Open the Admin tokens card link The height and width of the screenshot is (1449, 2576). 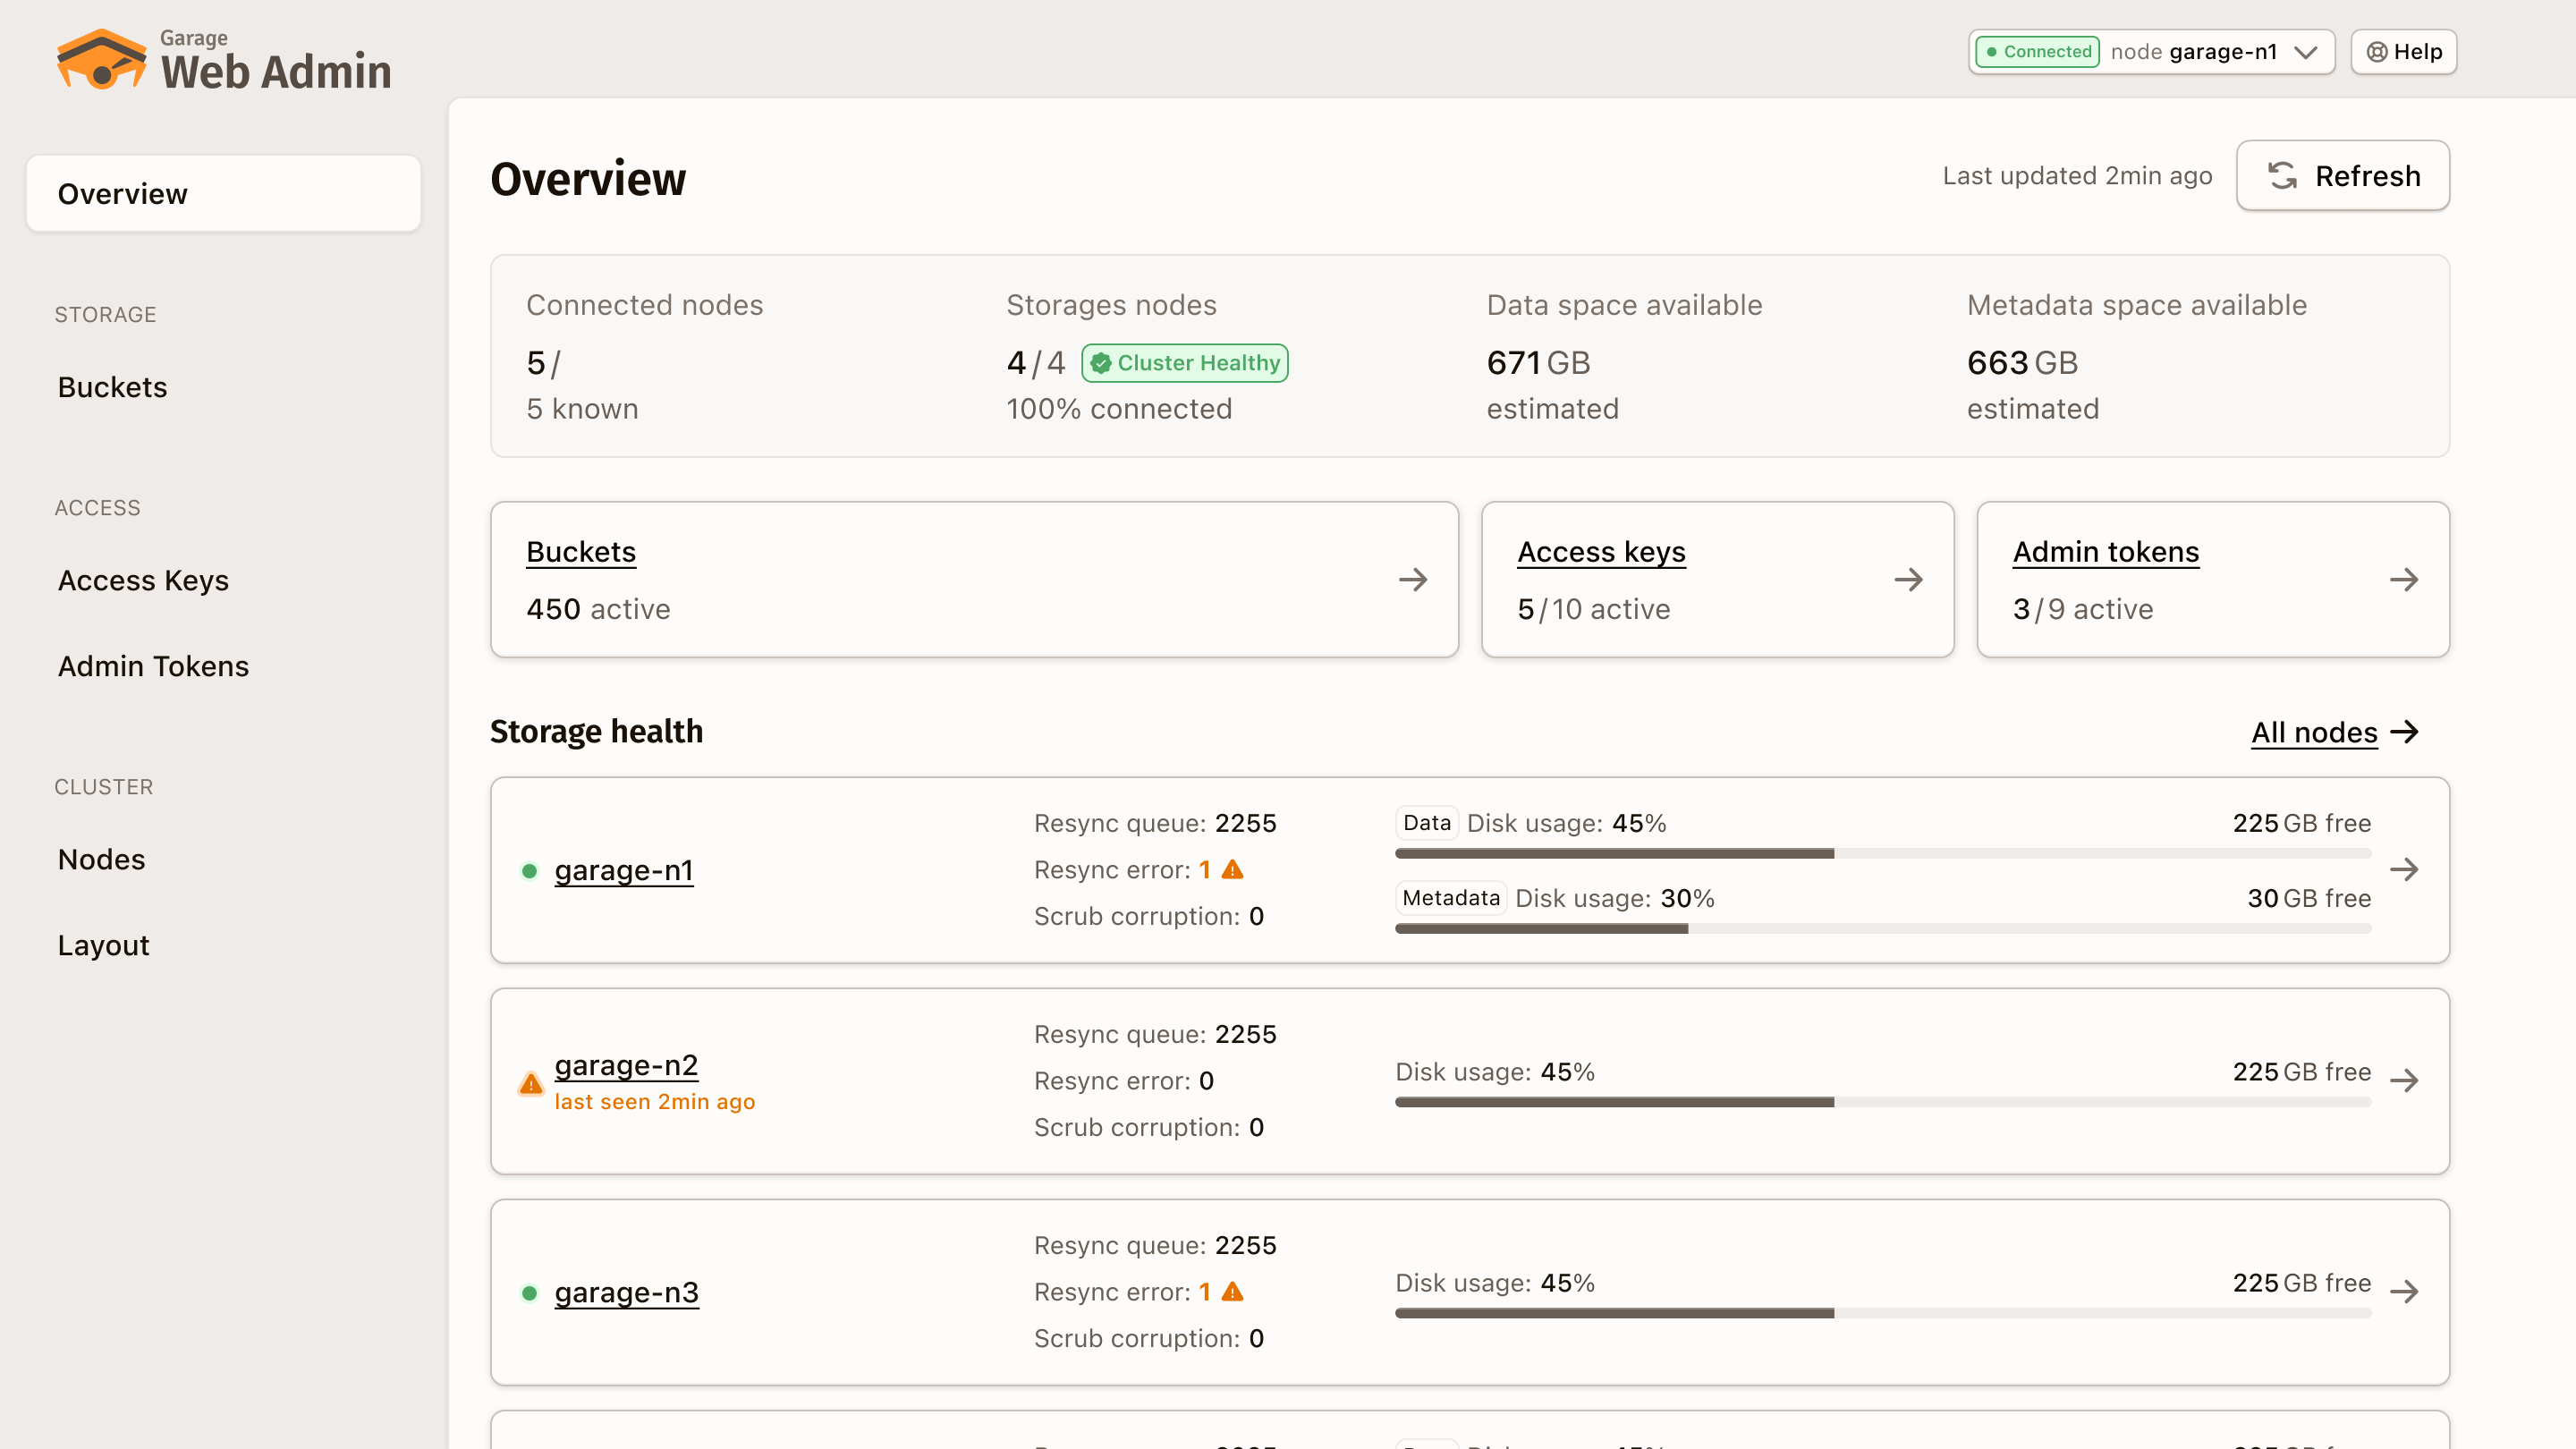[x=2106, y=552]
